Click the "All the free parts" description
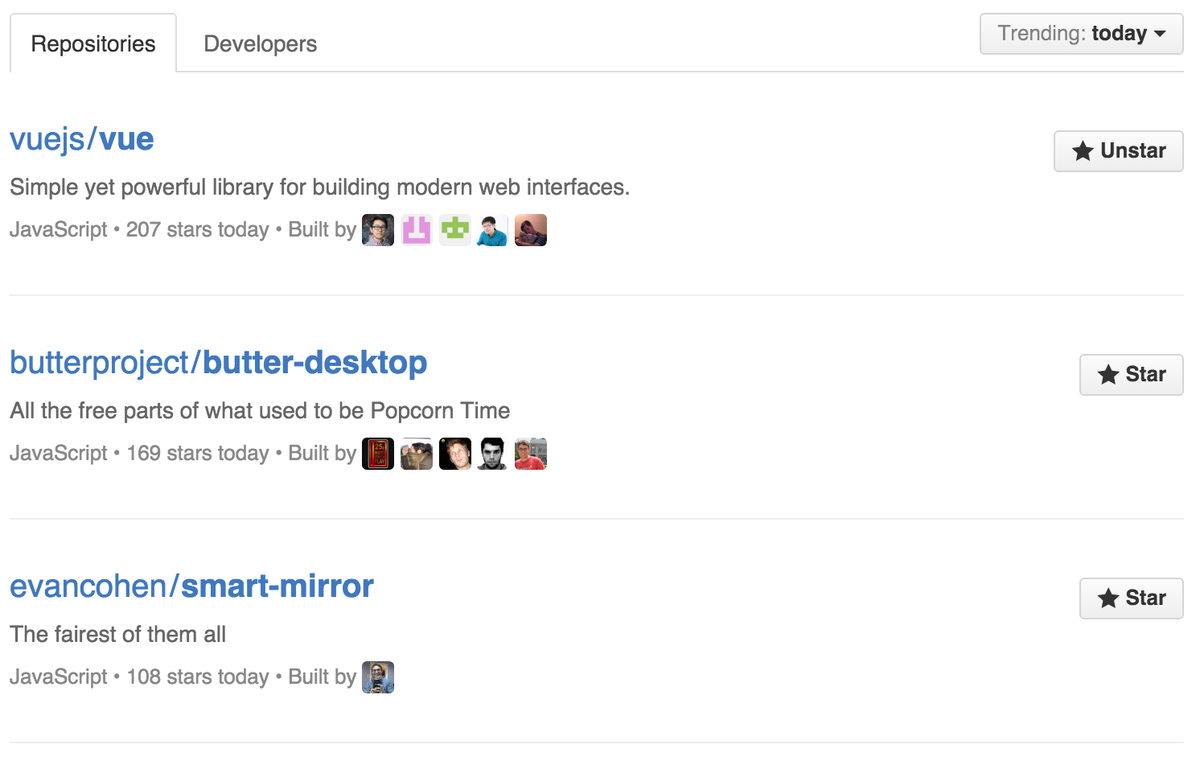This screenshot has width=1200, height=761. tap(260, 411)
